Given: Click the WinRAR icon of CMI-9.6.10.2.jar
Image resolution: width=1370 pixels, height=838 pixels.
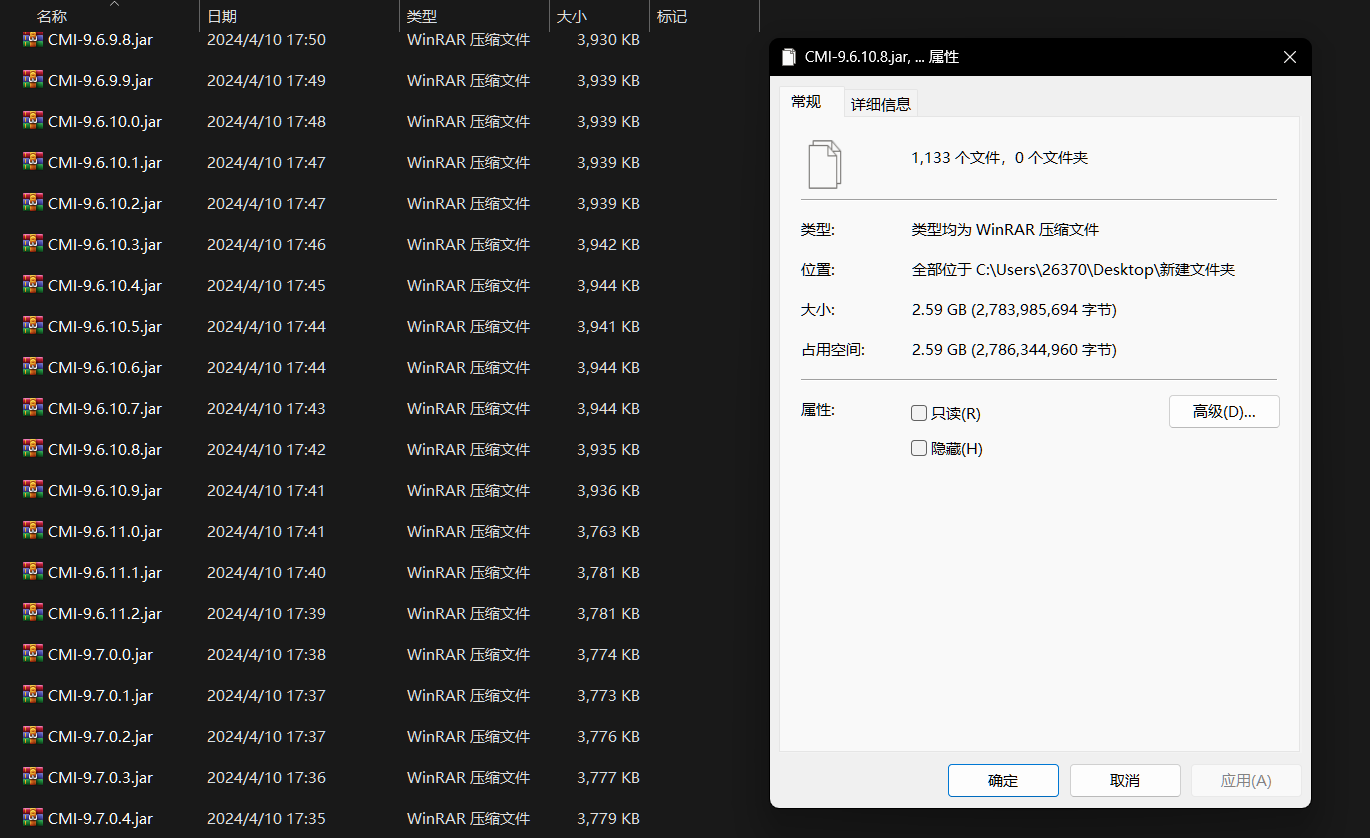Looking at the screenshot, I should (33, 202).
